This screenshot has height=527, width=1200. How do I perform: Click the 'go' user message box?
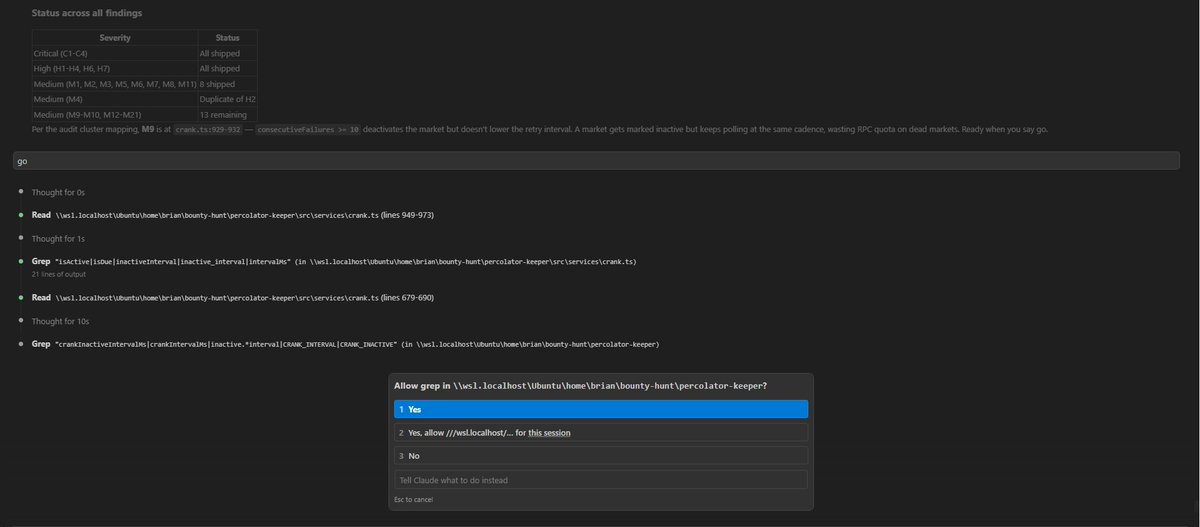[596, 161]
